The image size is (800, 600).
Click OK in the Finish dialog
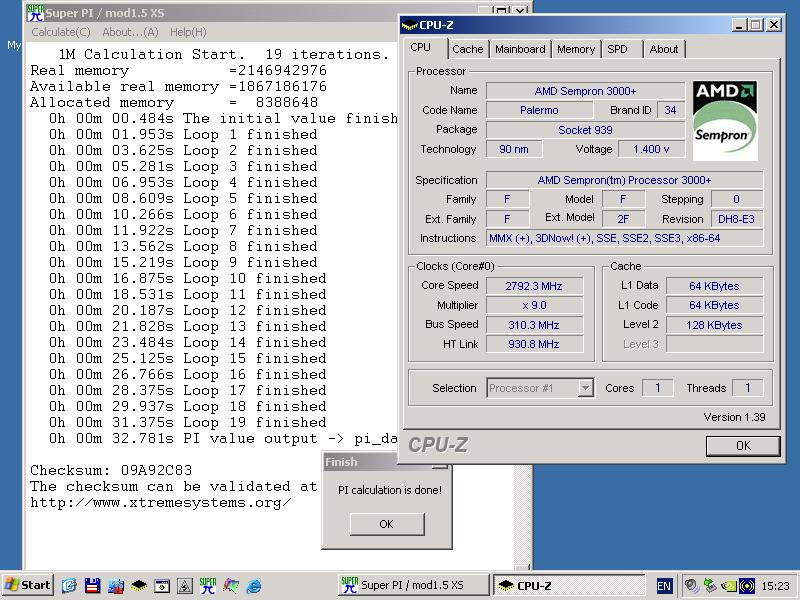point(387,524)
